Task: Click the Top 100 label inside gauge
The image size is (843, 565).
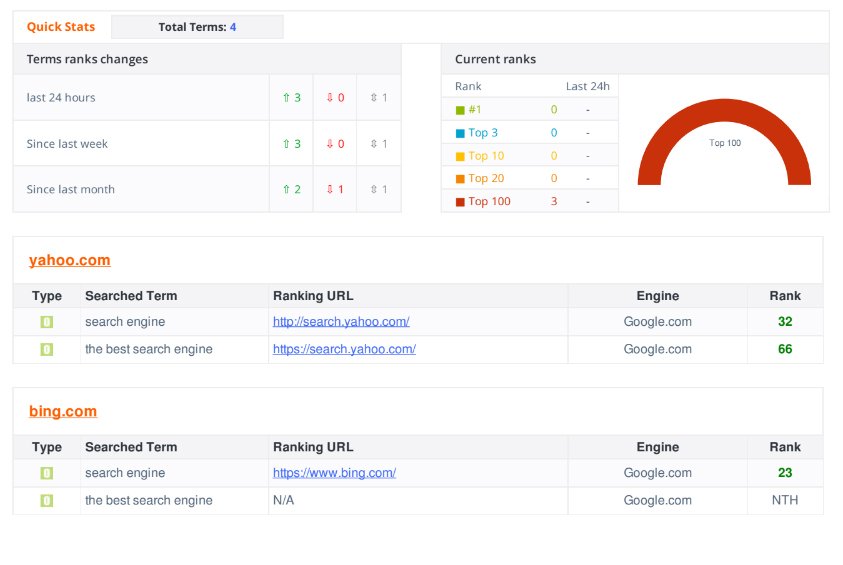Action: click(x=725, y=143)
